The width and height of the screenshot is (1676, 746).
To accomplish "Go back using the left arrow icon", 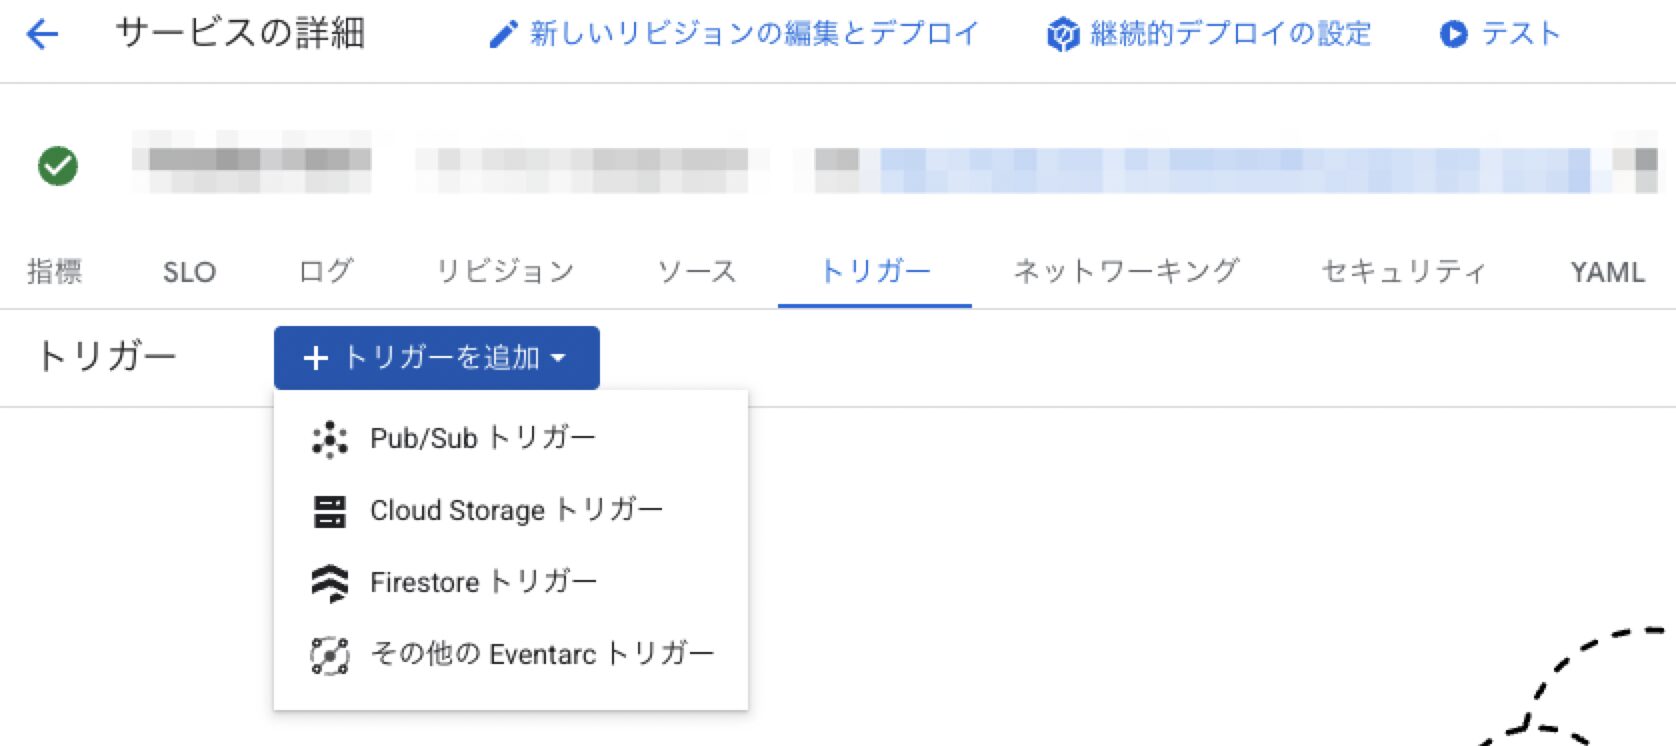I will point(42,35).
